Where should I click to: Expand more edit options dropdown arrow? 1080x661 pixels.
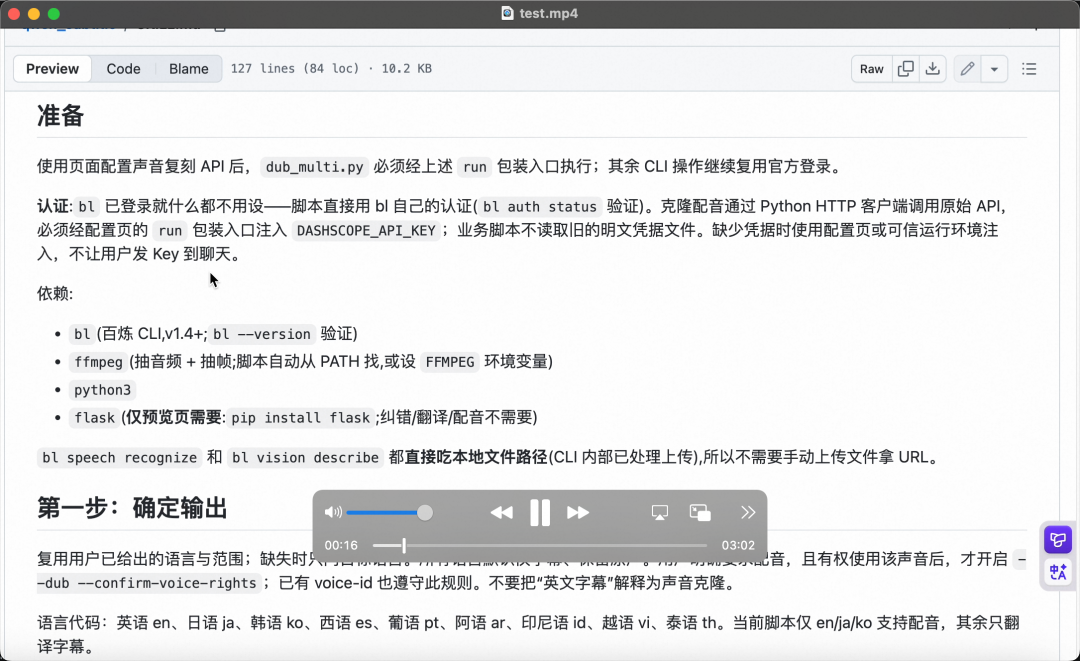click(x=994, y=69)
